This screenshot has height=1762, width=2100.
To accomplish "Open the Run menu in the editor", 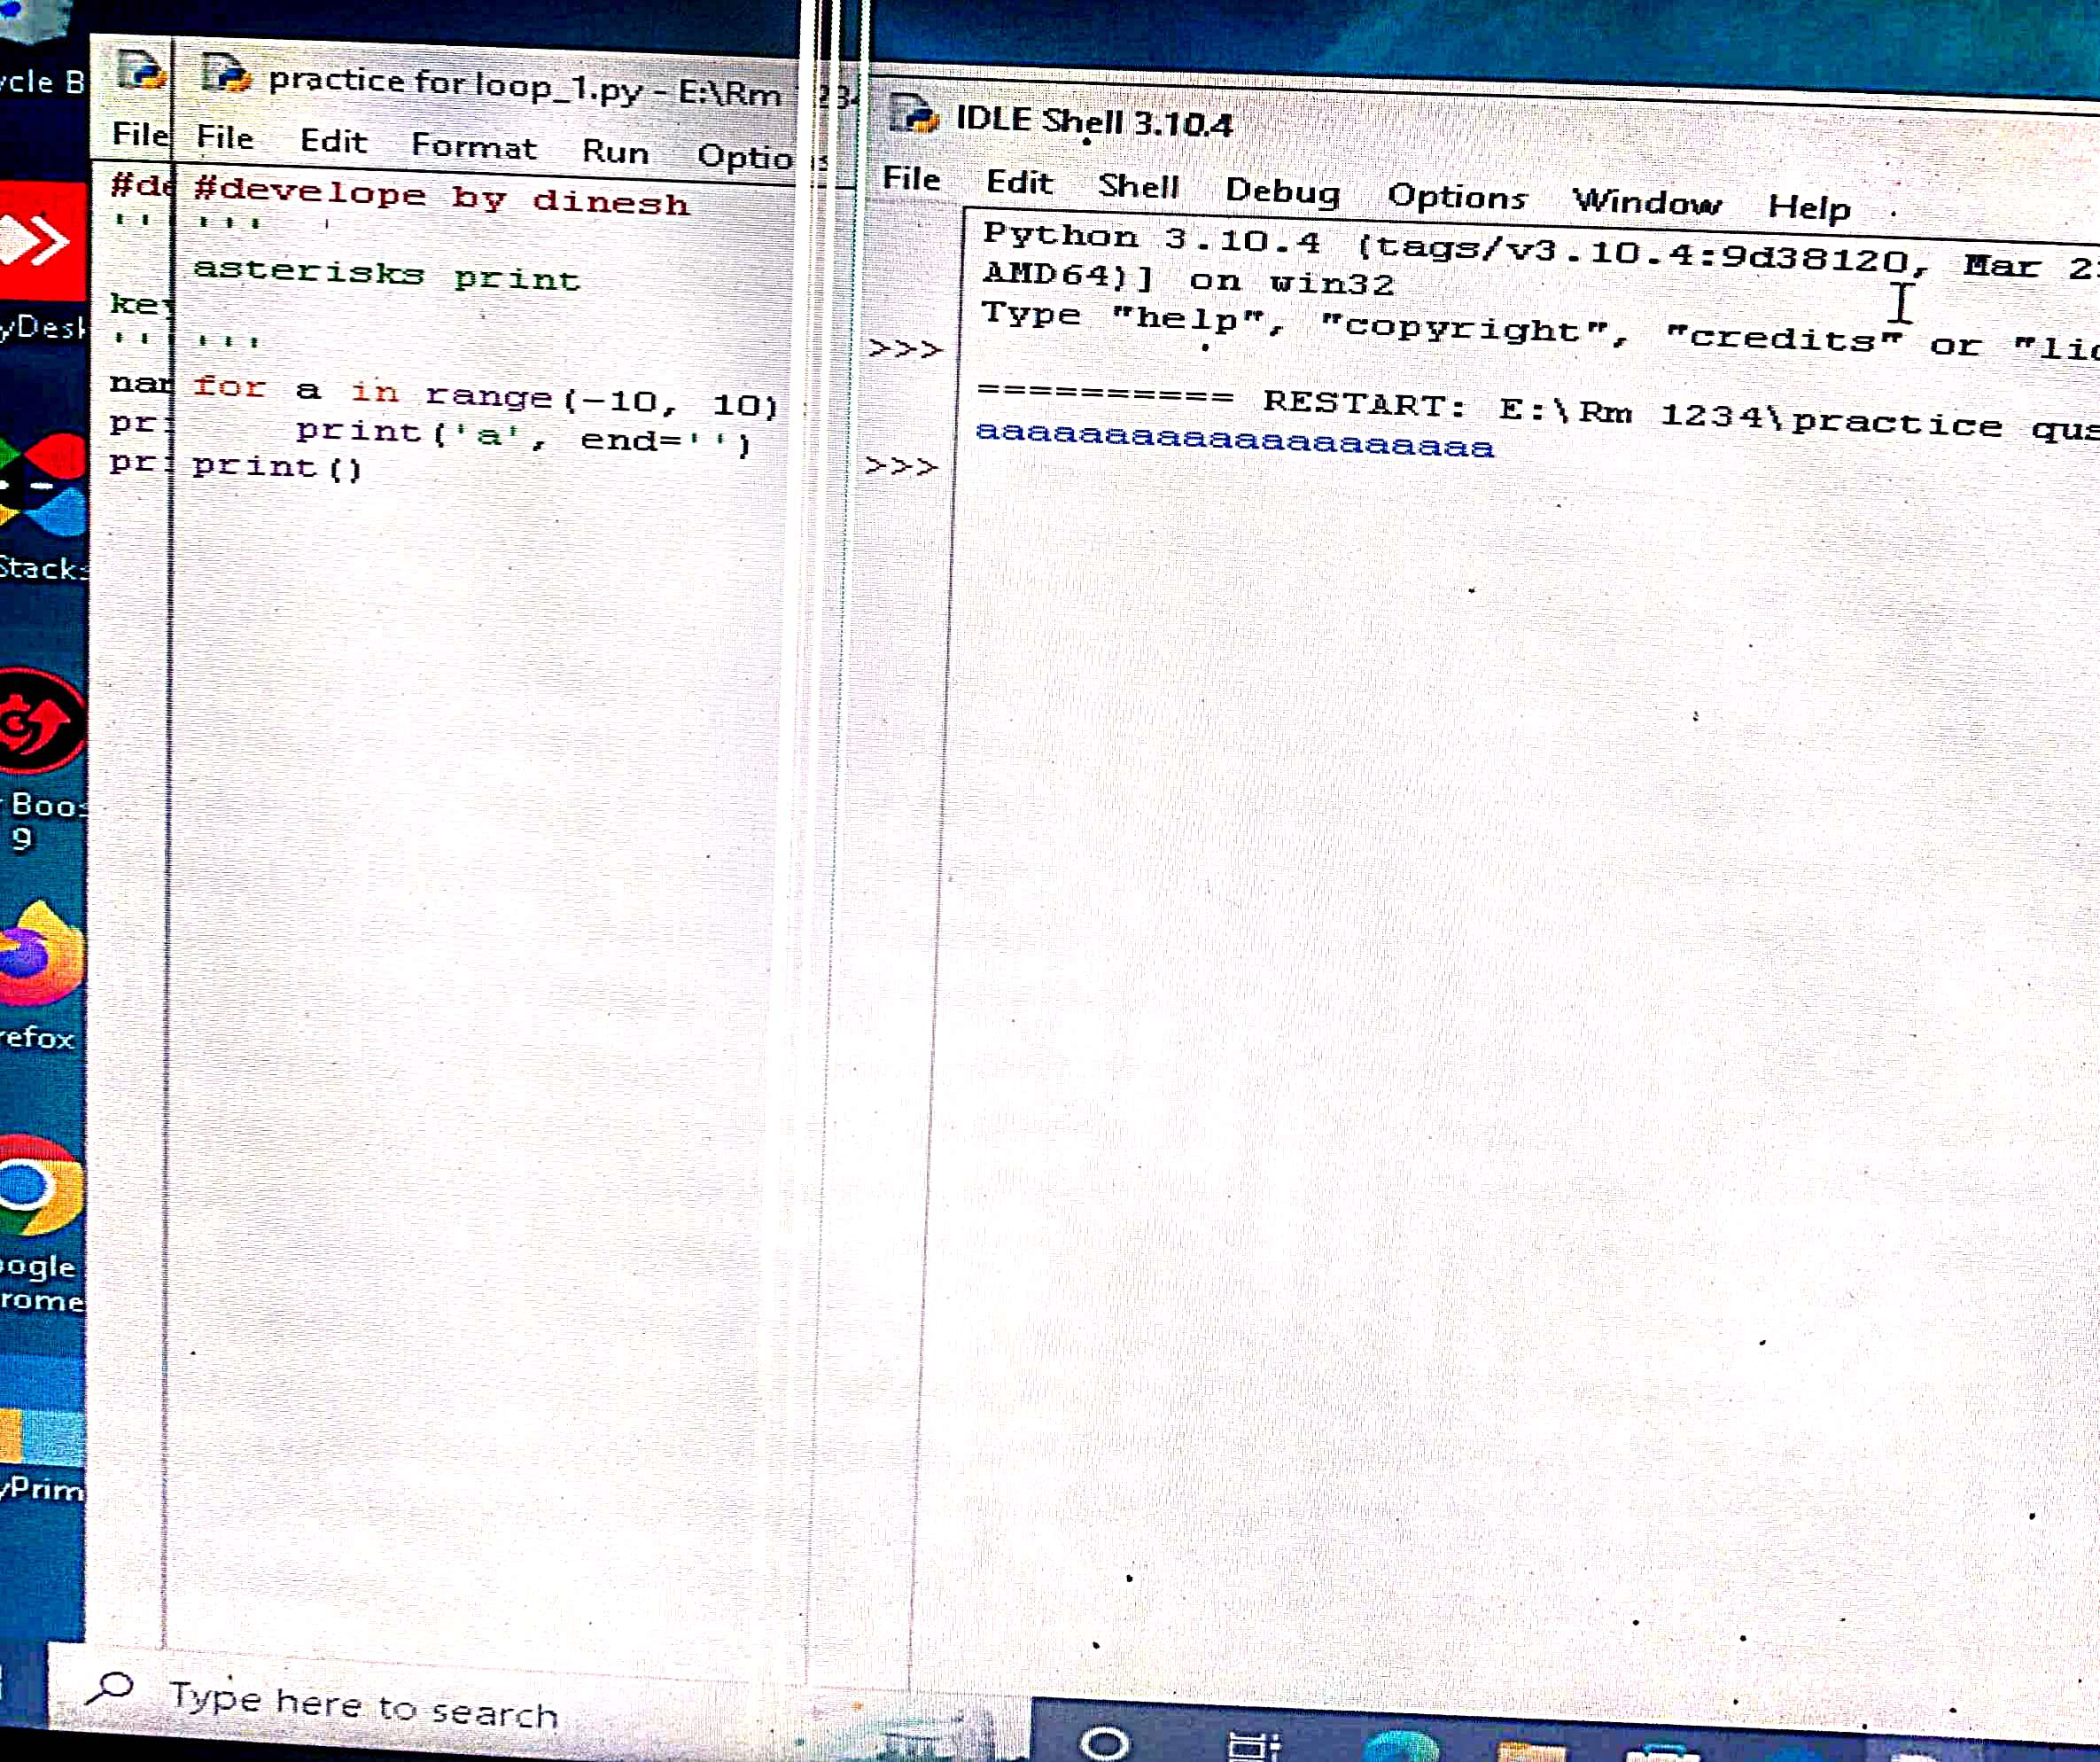I will pos(615,152).
